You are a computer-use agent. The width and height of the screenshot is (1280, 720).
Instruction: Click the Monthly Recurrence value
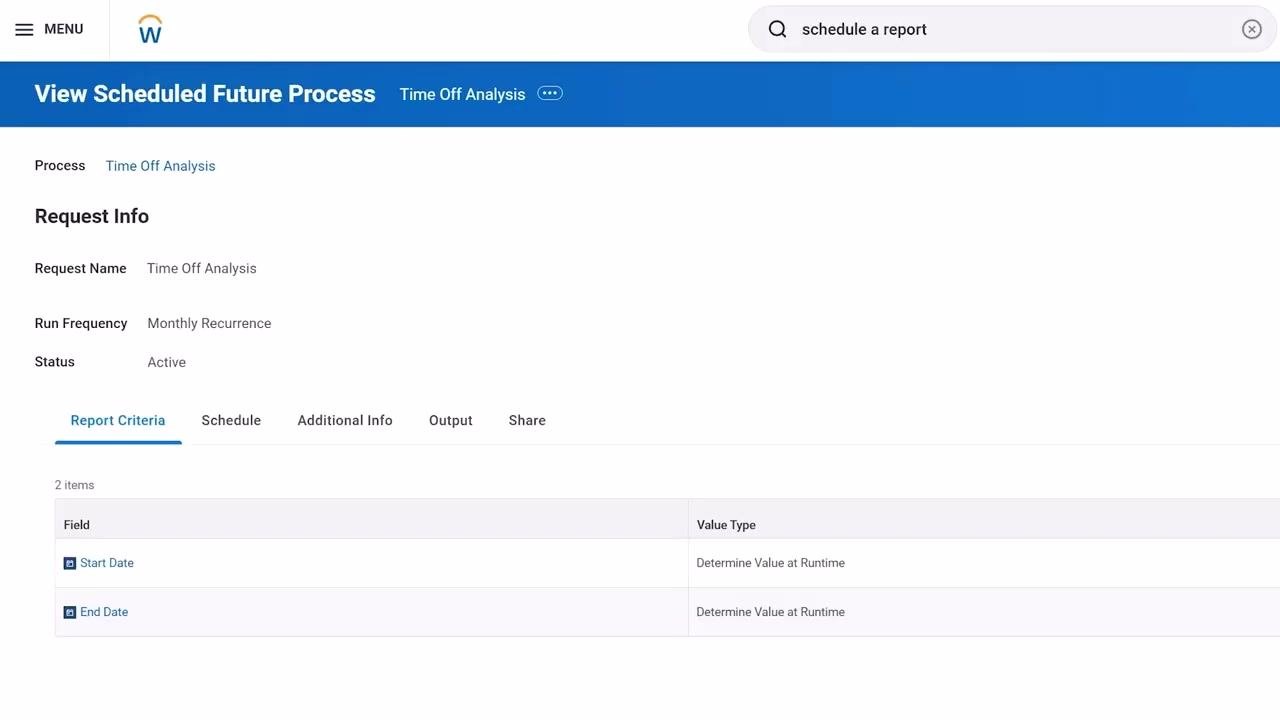pos(209,323)
